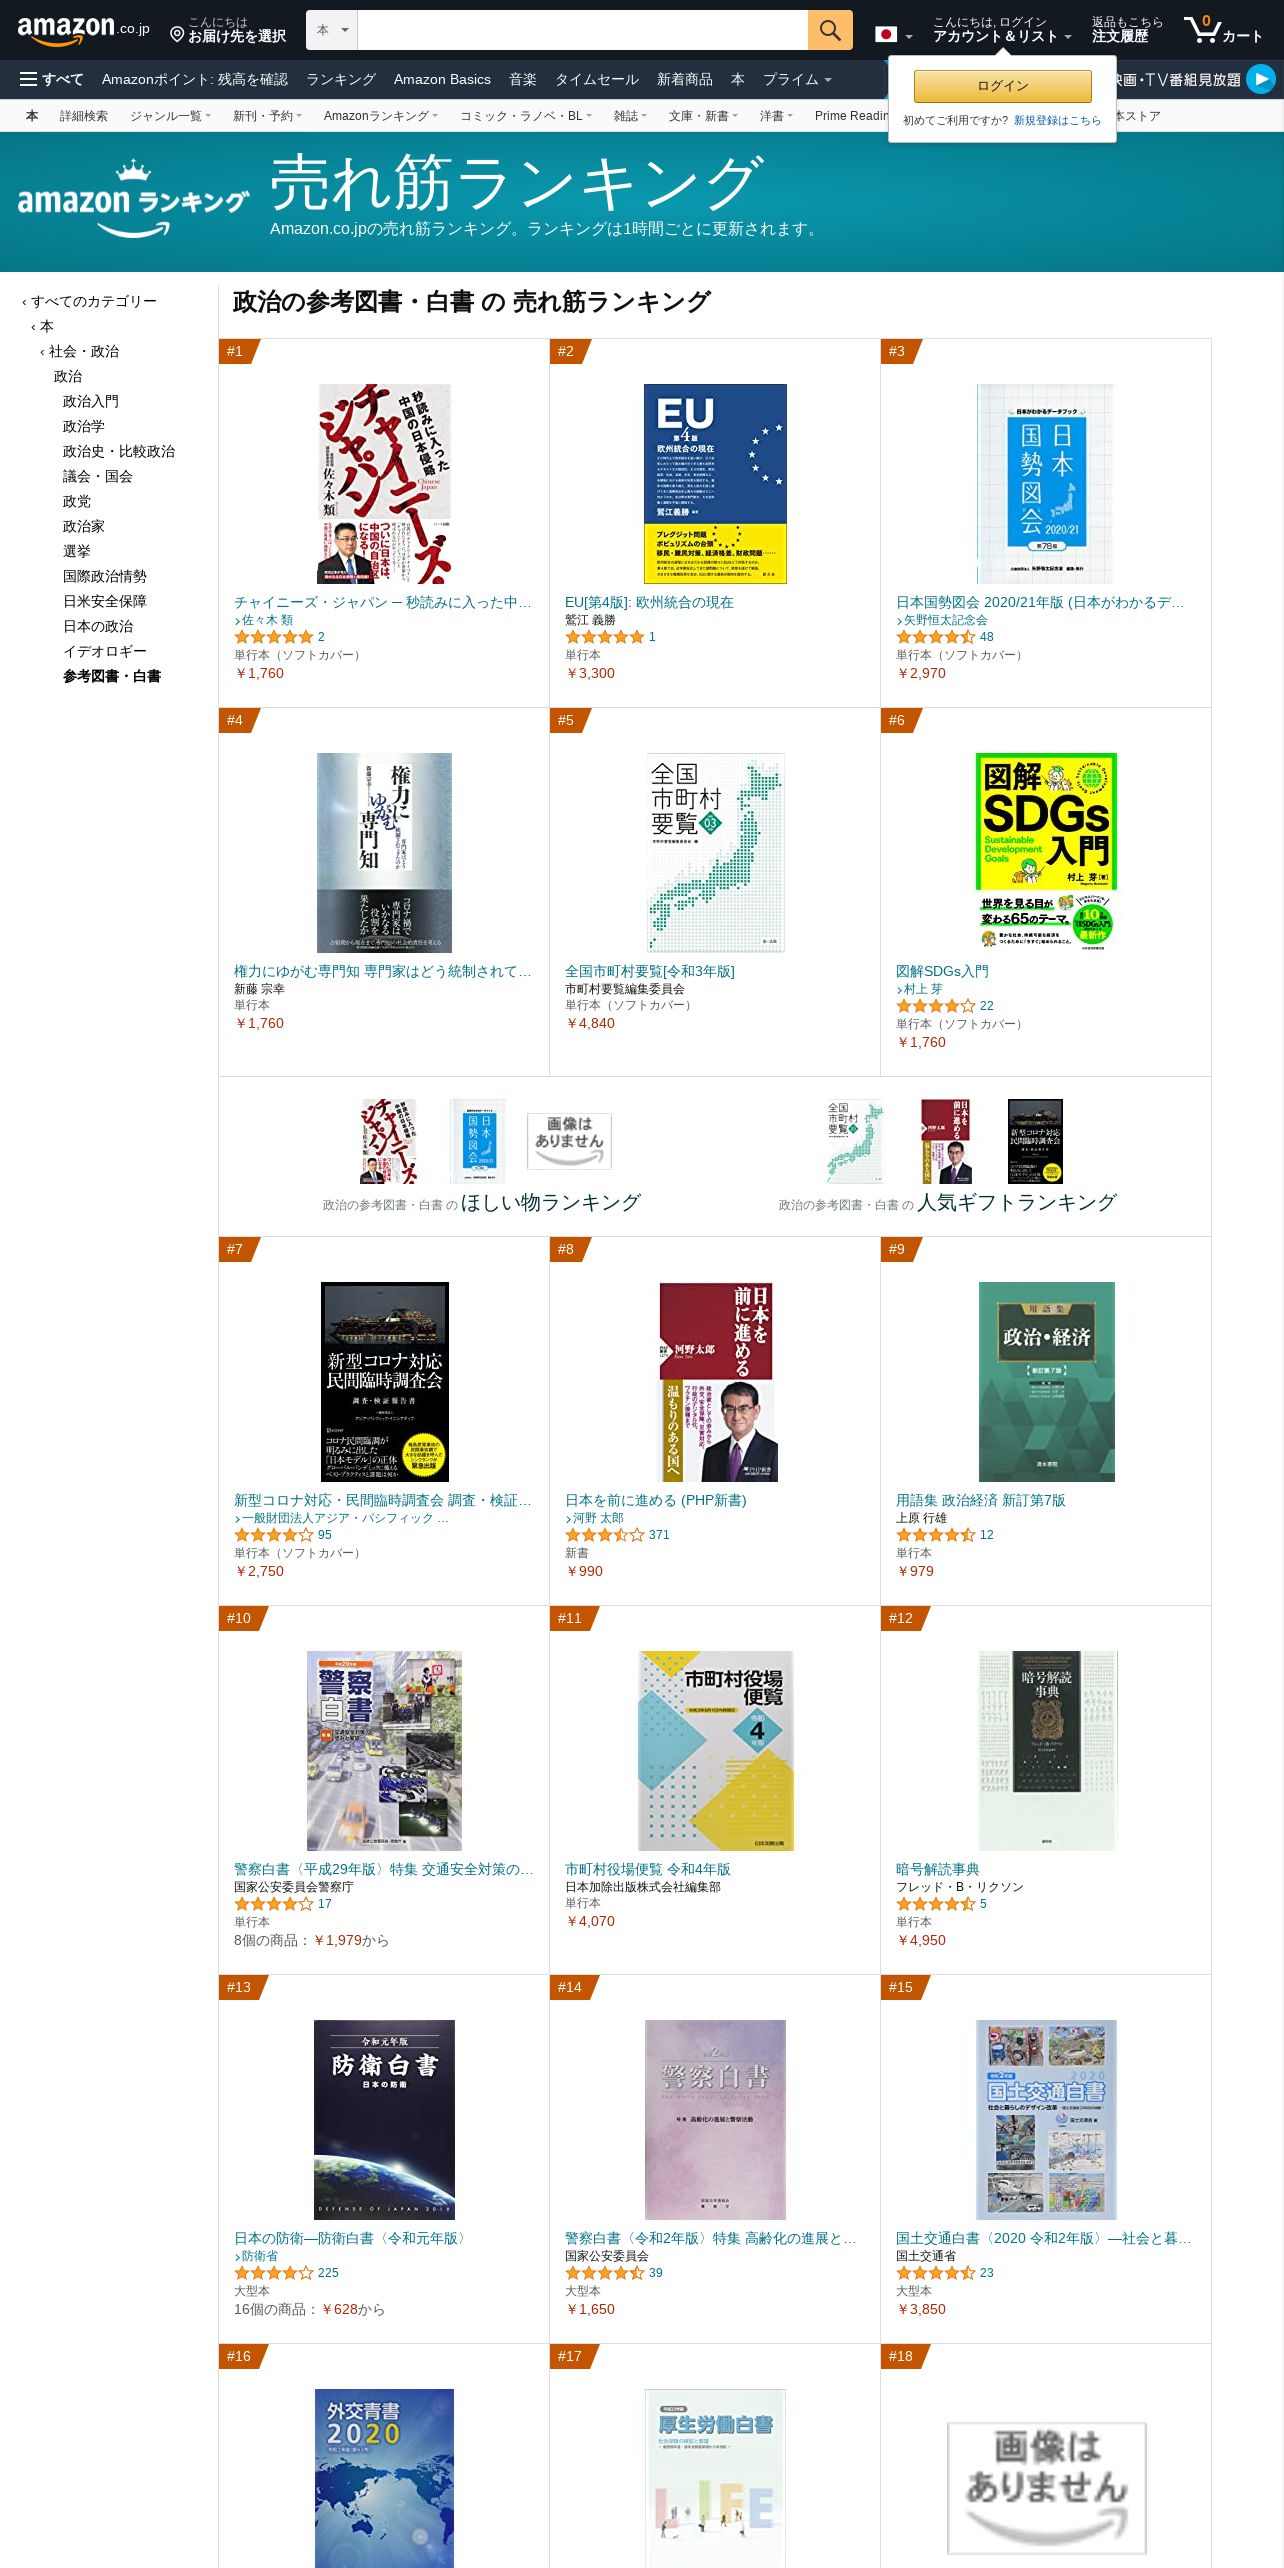Open the 図解SDGs入門 book cover

click(1046, 852)
